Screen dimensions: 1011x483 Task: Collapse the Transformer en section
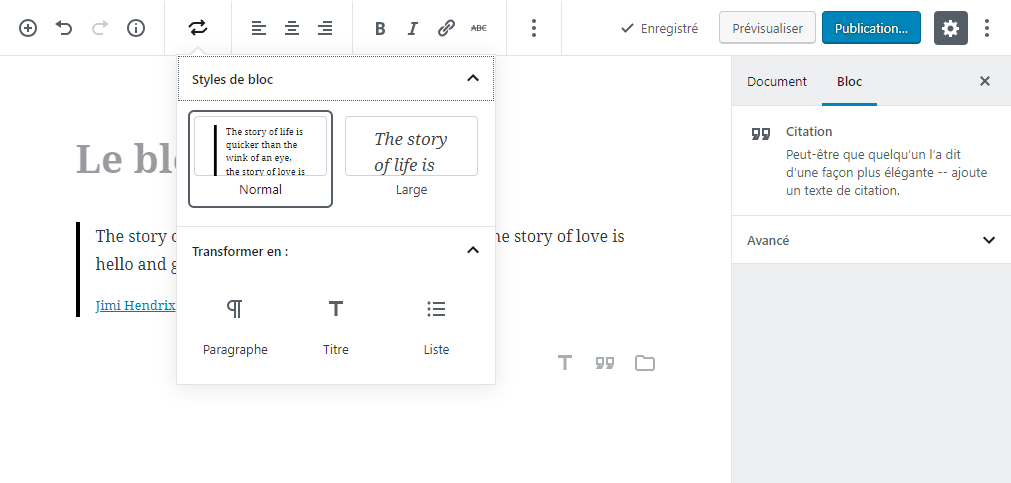coord(473,251)
